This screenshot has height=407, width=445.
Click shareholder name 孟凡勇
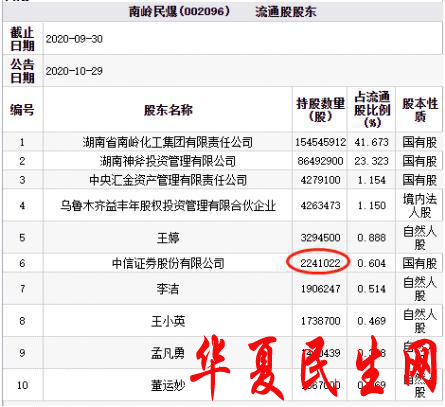(x=168, y=353)
